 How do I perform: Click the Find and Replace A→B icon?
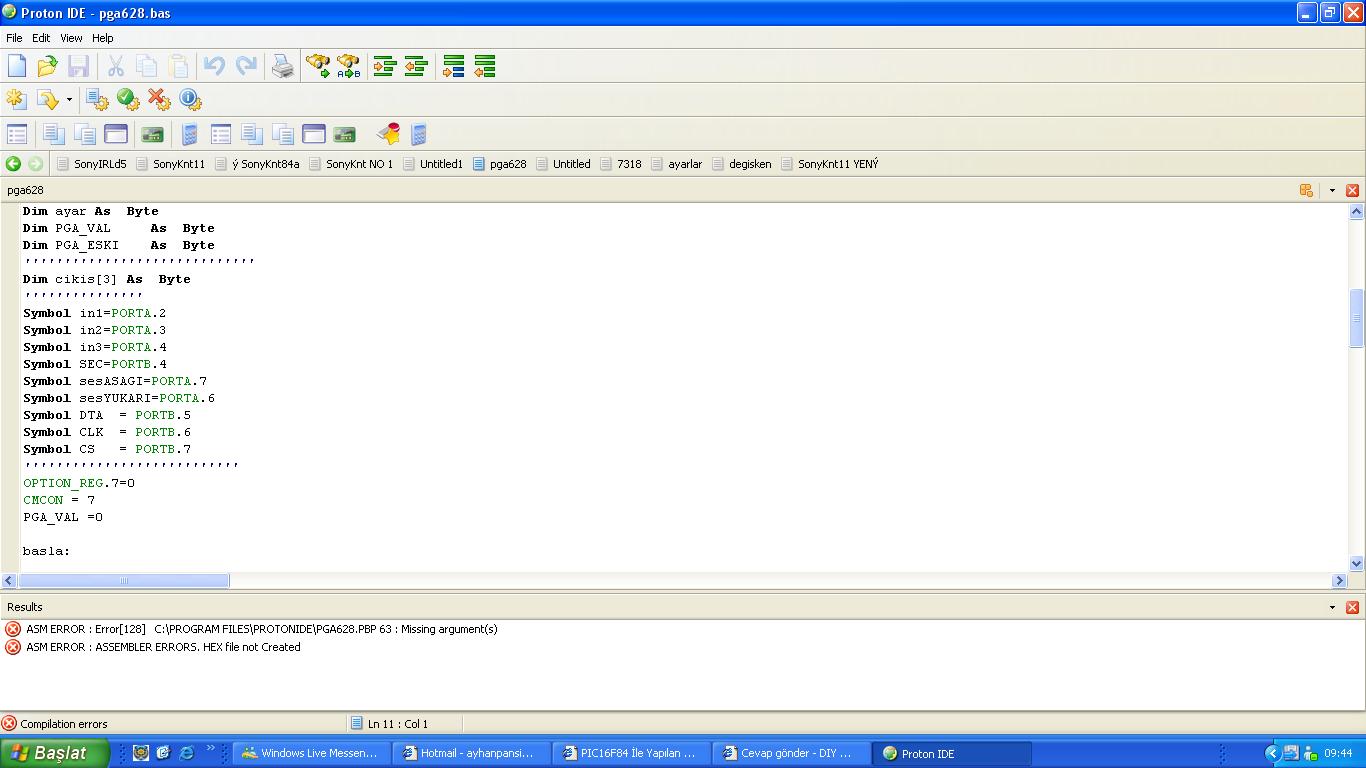(348, 67)
